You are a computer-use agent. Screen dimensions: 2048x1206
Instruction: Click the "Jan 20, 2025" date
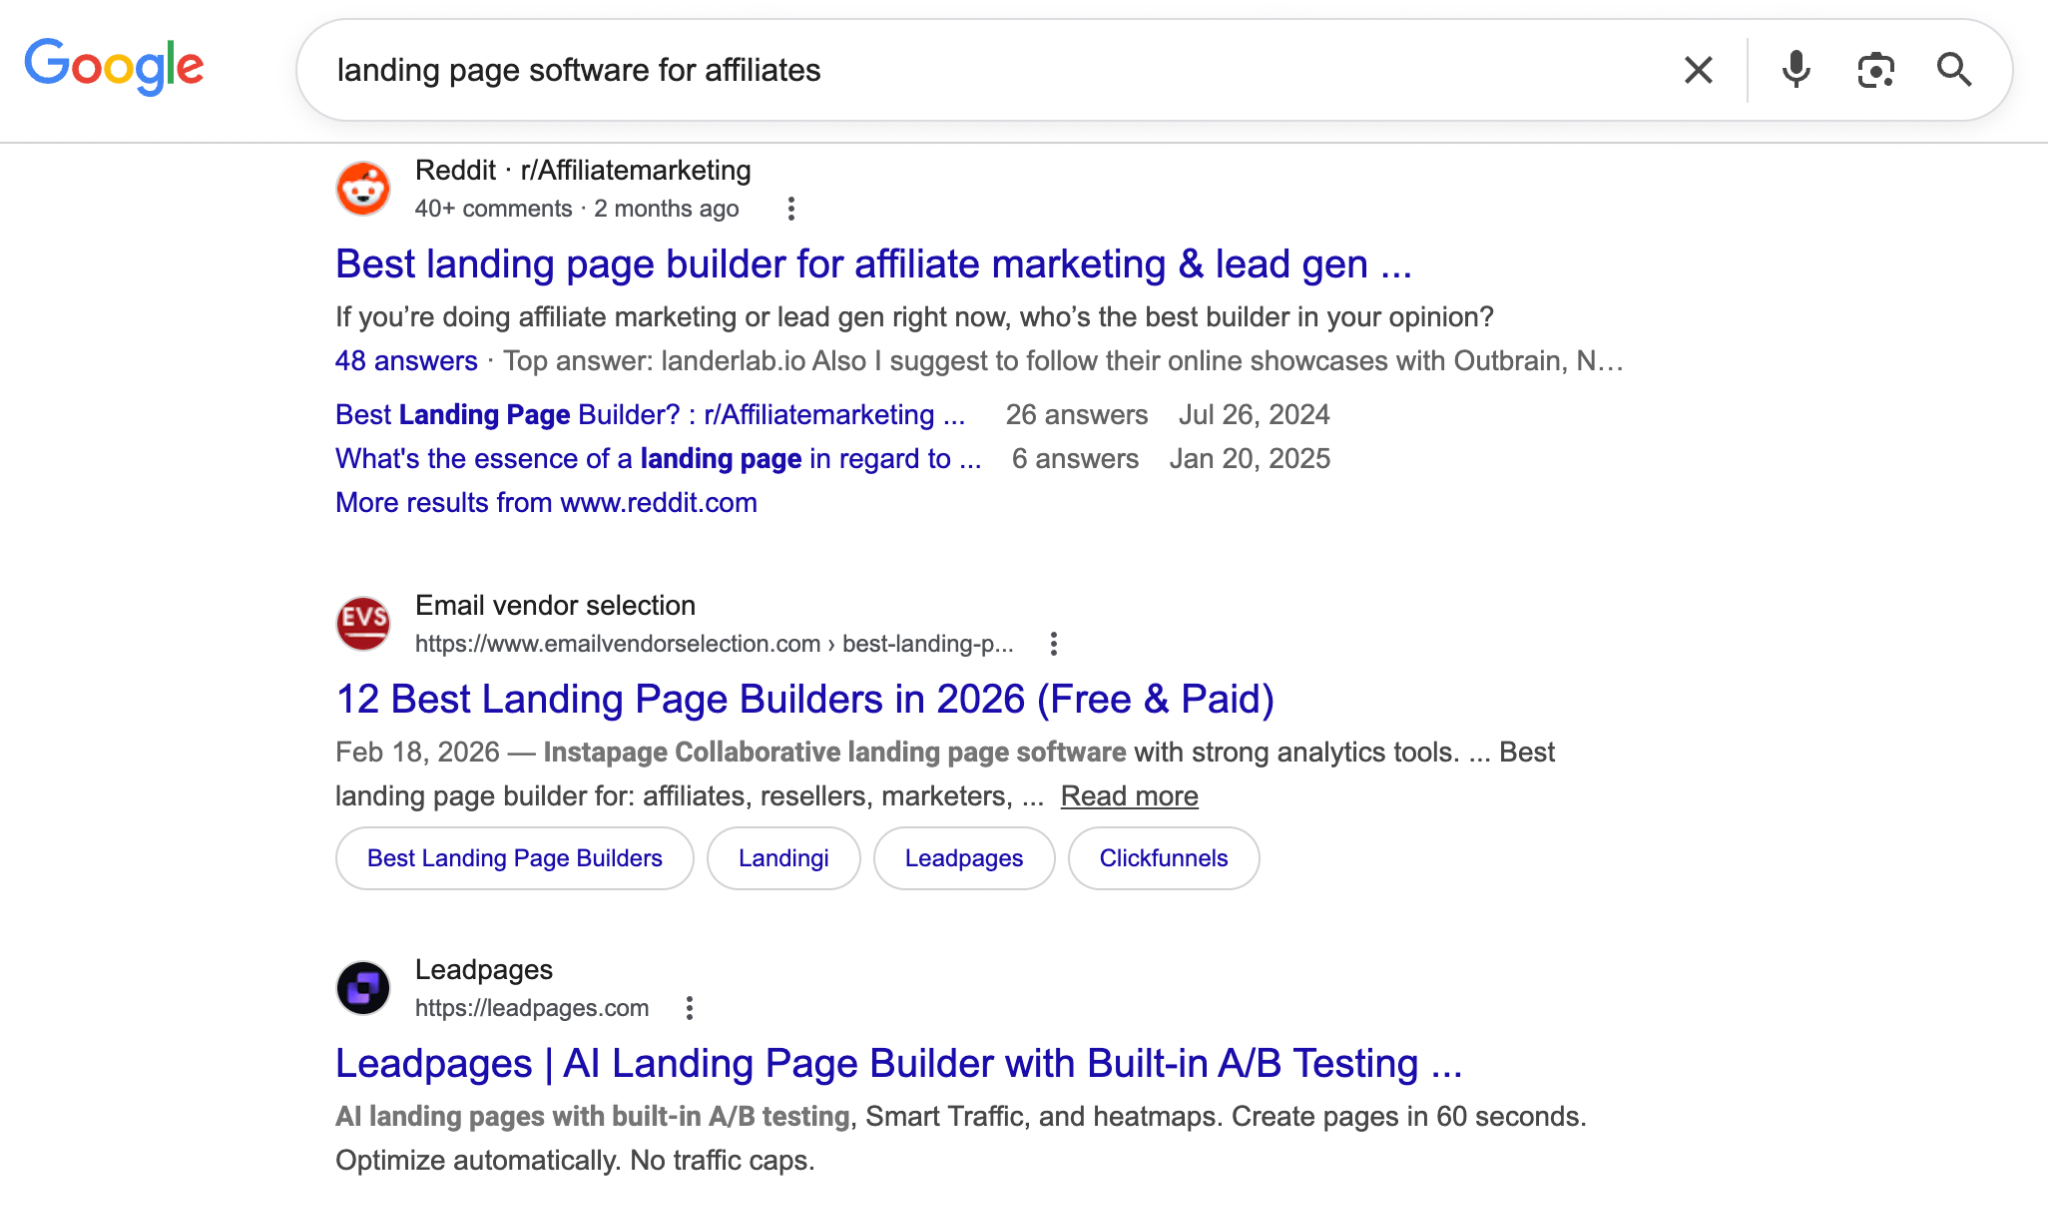click(x=1250, y=458)
